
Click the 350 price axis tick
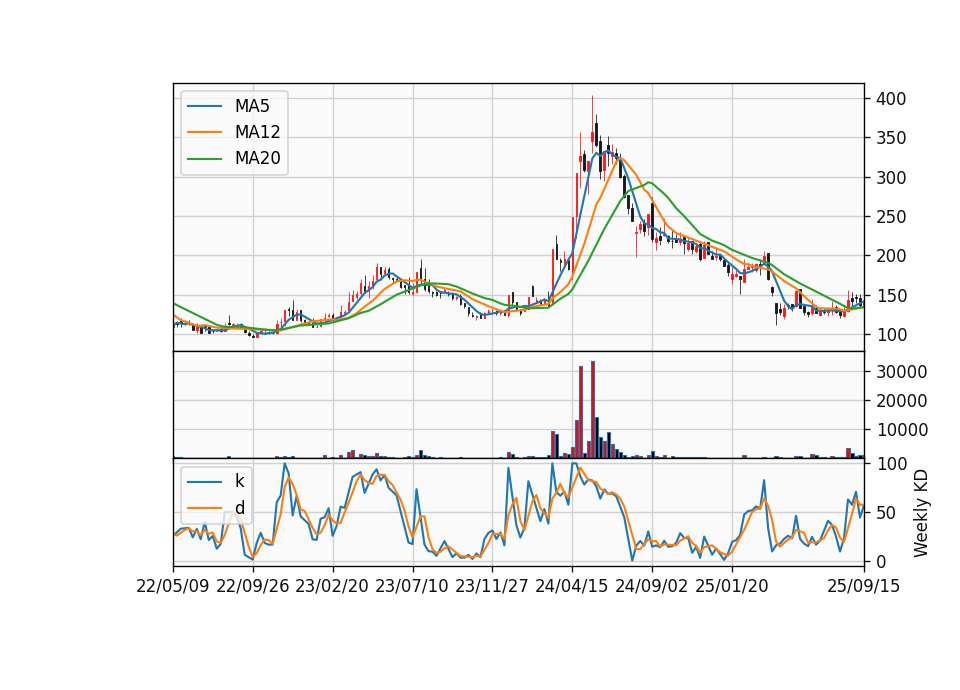click(891, 138)
